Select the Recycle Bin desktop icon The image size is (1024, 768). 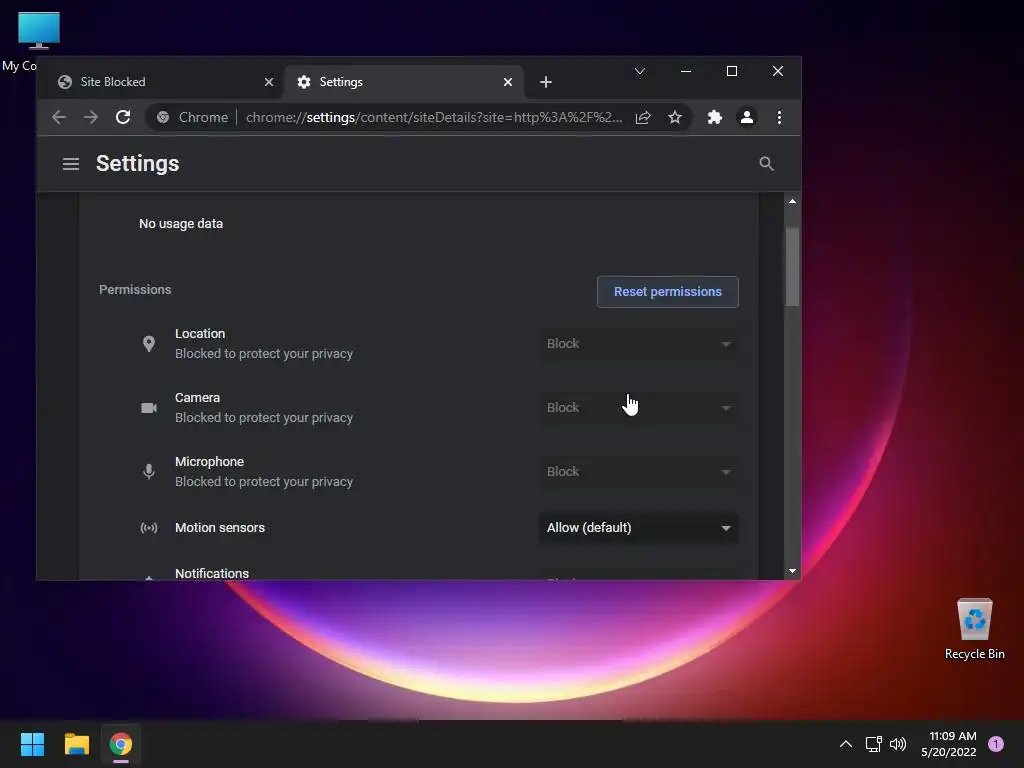coord(974,629)
